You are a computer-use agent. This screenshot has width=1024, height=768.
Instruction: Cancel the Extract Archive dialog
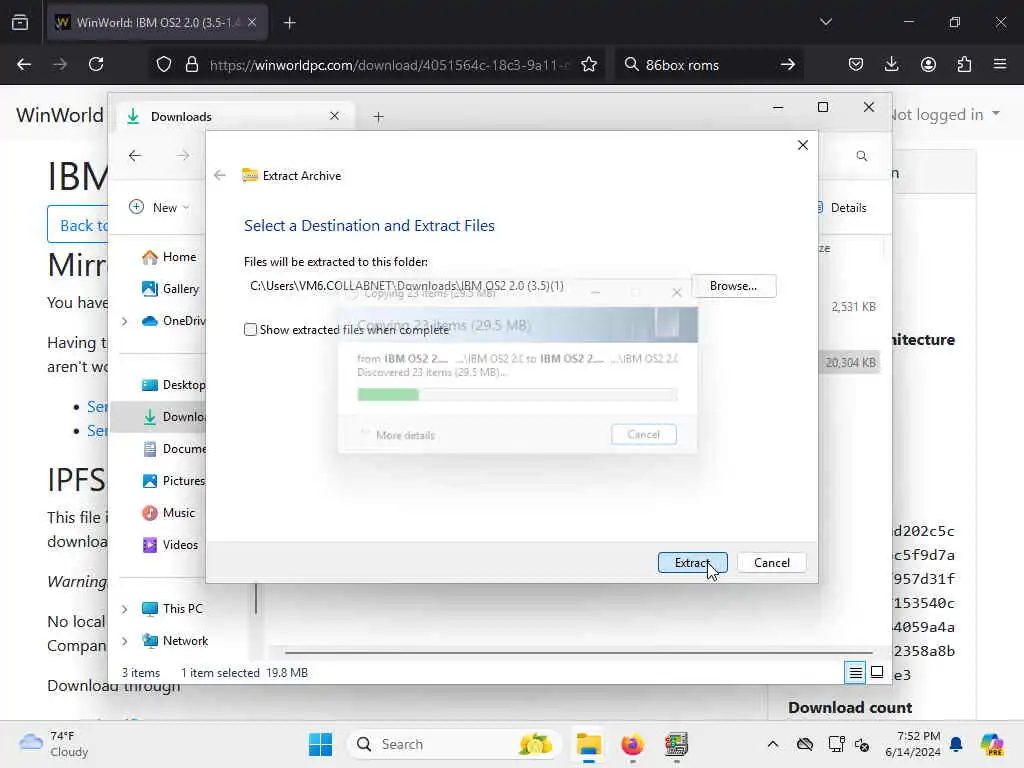click(x=771, y=562)
